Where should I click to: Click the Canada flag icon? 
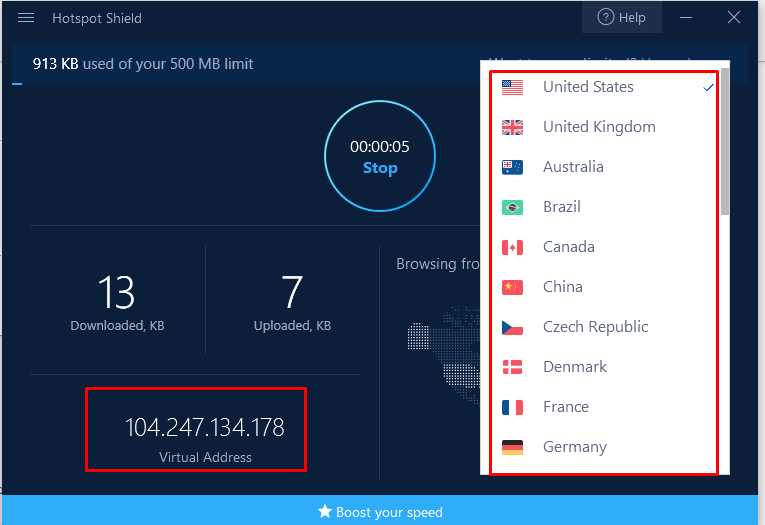click(x=512, y=247)
